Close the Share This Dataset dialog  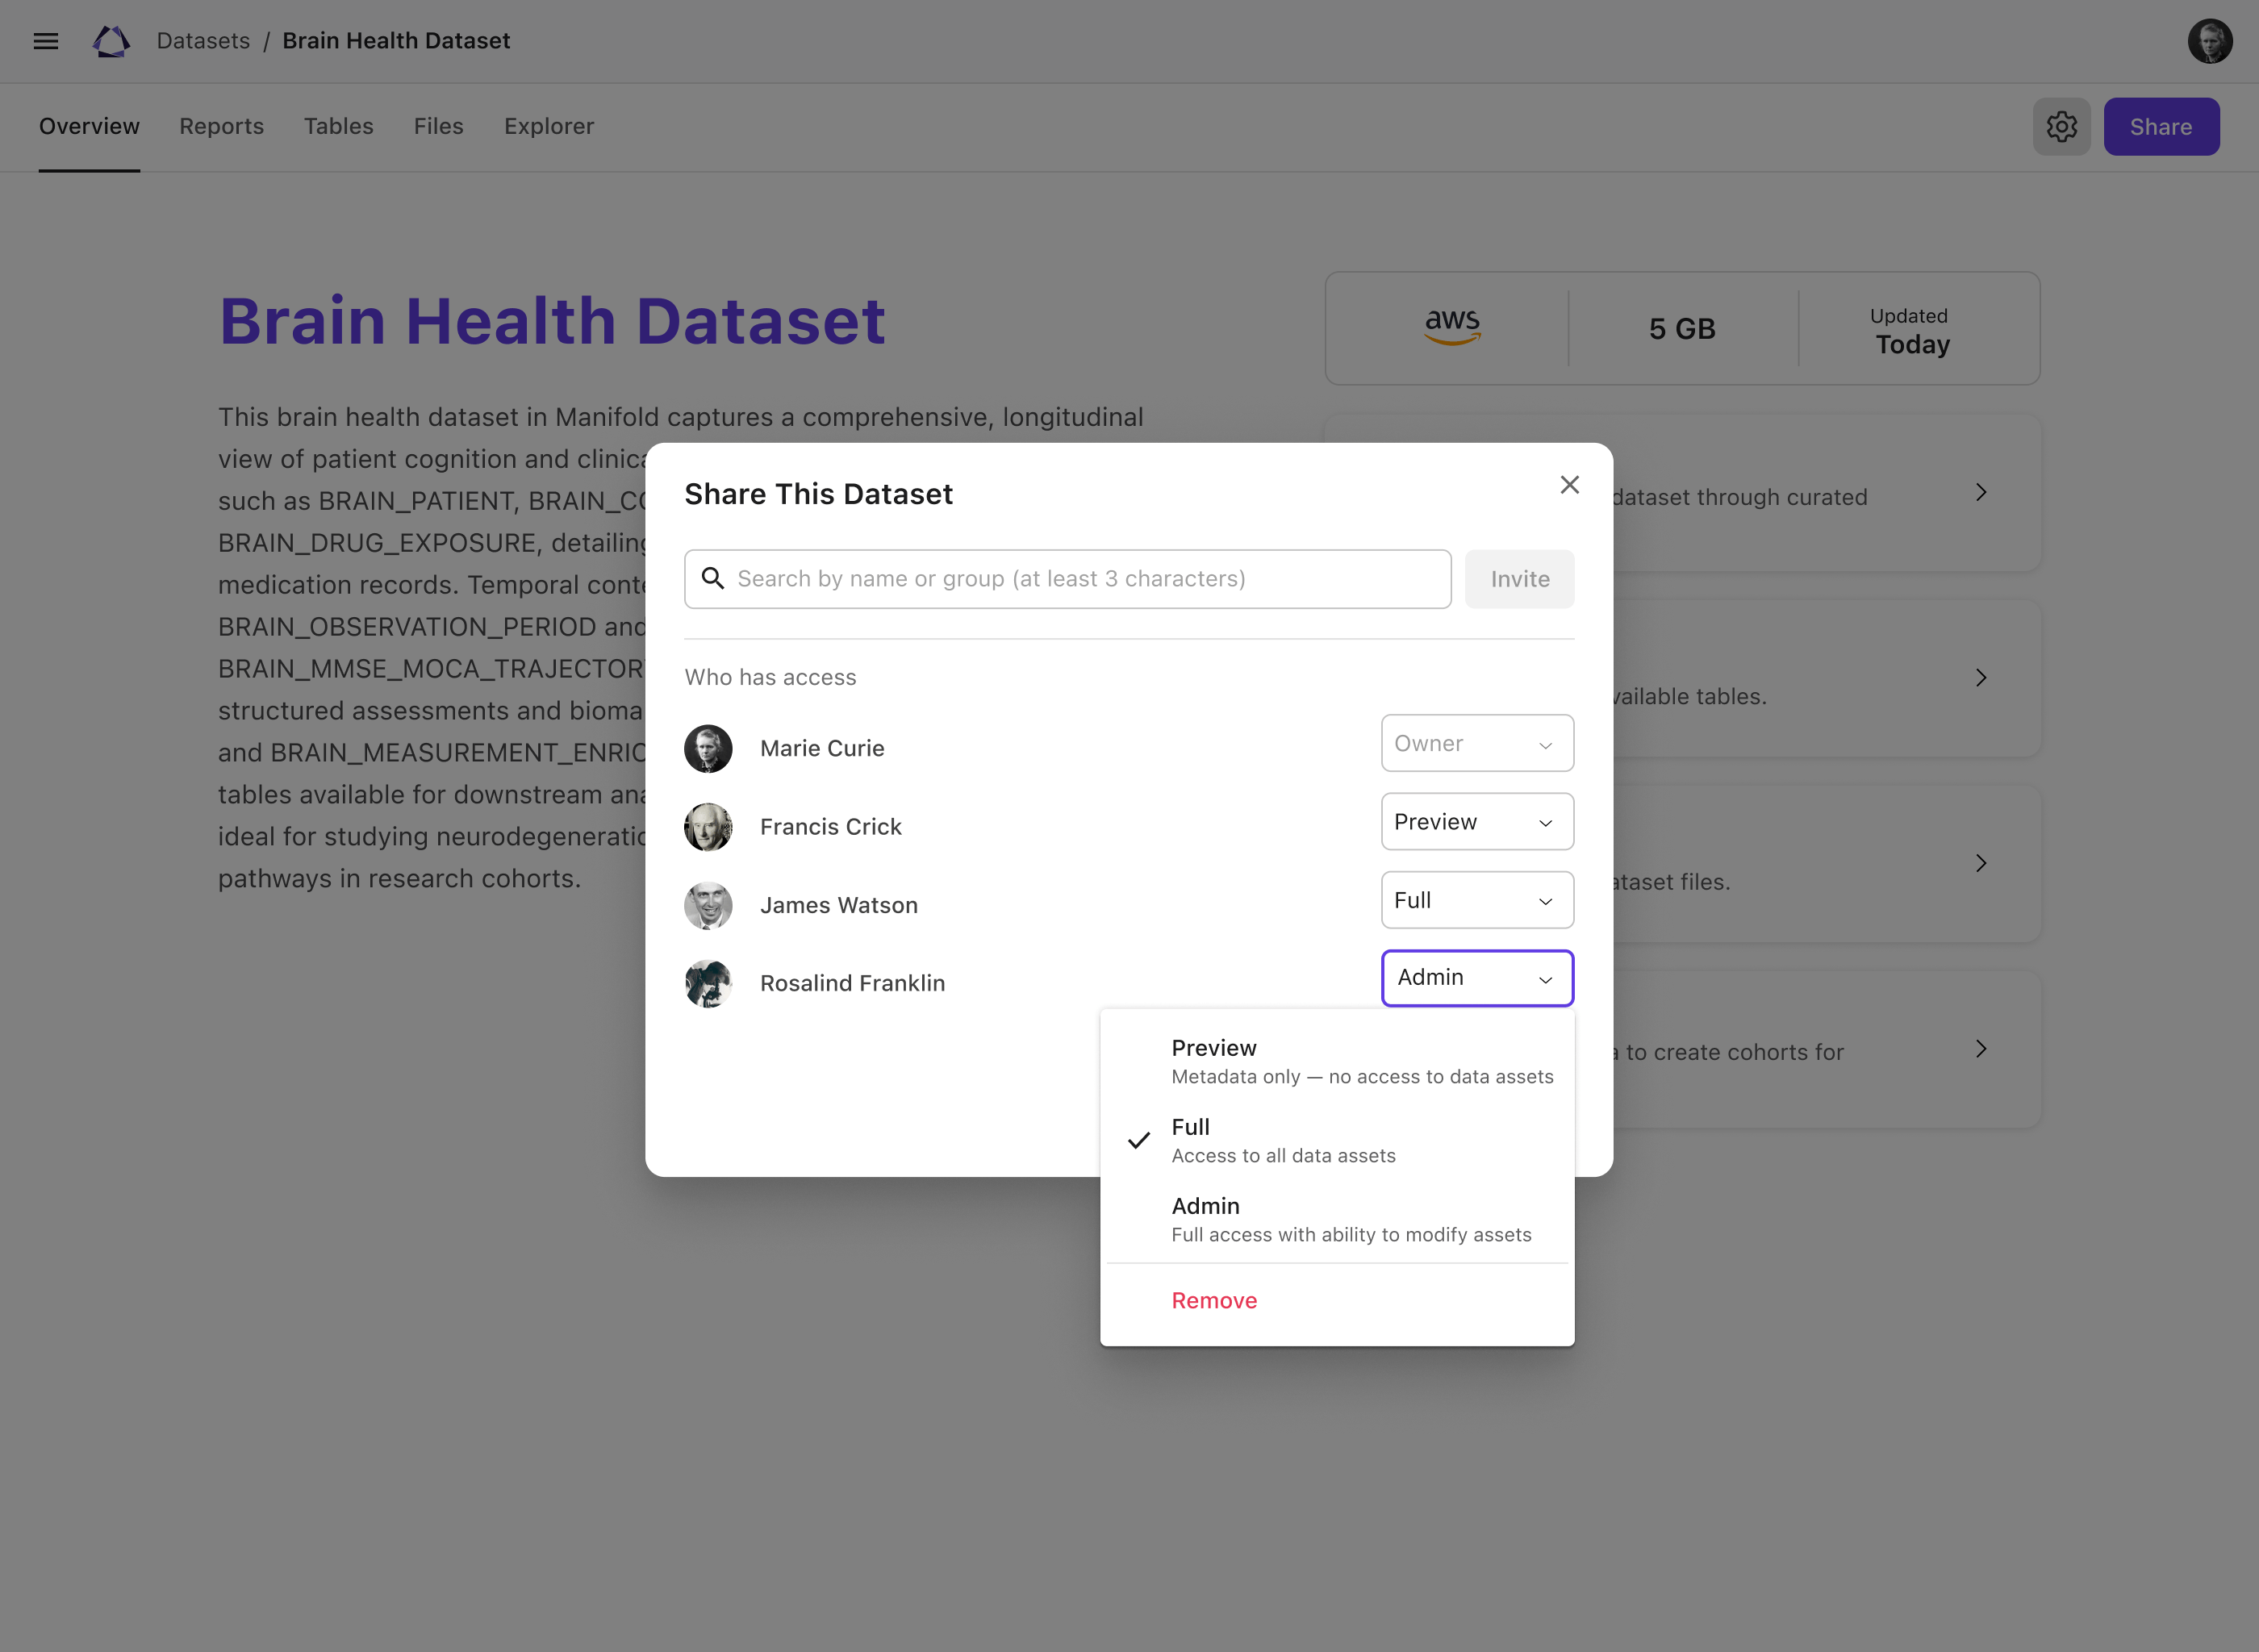[1569, 485]
